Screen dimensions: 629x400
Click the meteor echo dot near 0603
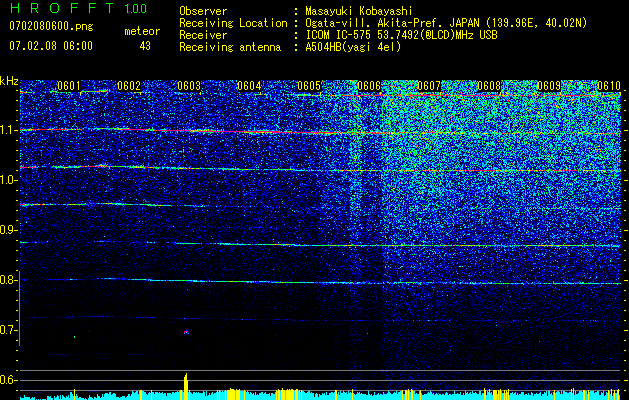click(186, 332)
